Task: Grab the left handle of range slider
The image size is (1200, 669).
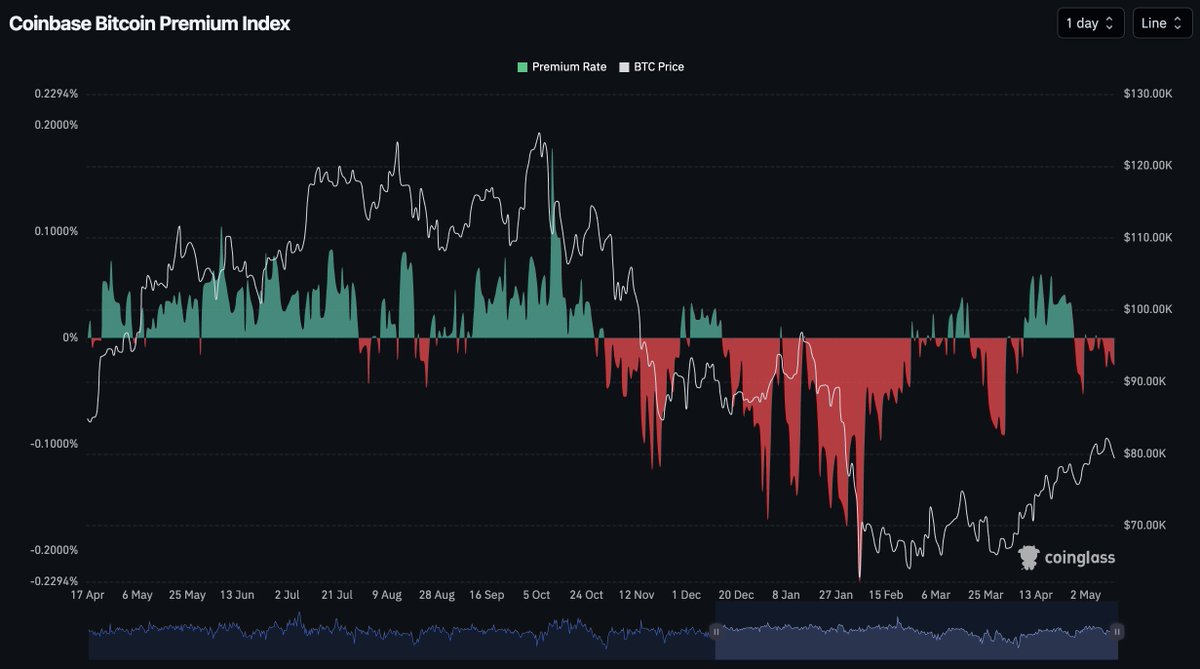Action: (715, 631)
